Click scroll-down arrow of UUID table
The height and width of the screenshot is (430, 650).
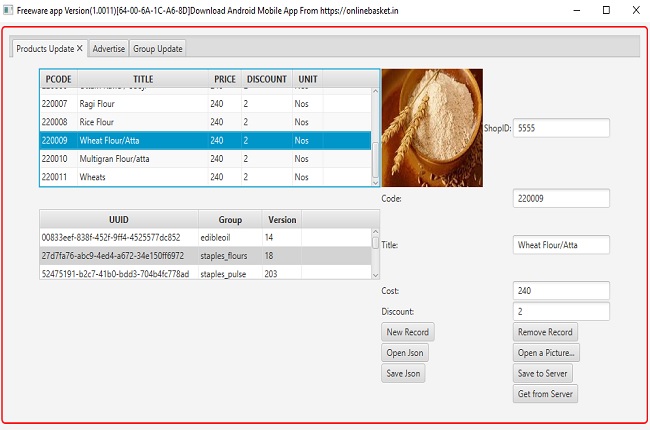(376, 275)
